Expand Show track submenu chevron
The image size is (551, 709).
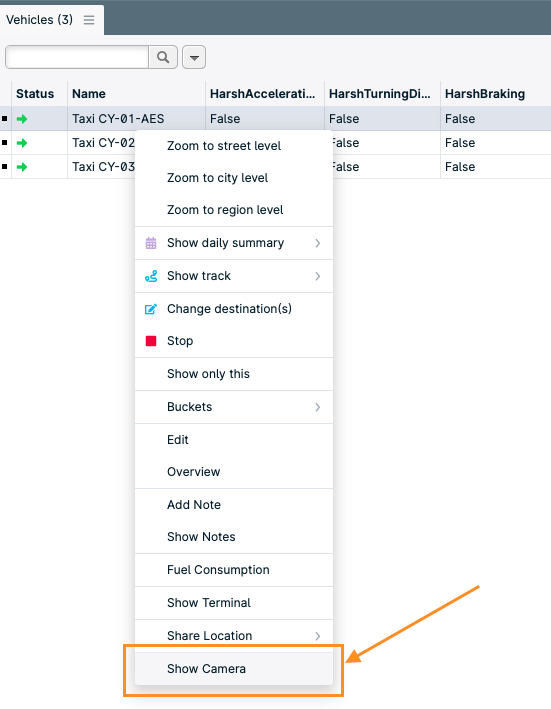pyautogui.click(x=318, y=276)
